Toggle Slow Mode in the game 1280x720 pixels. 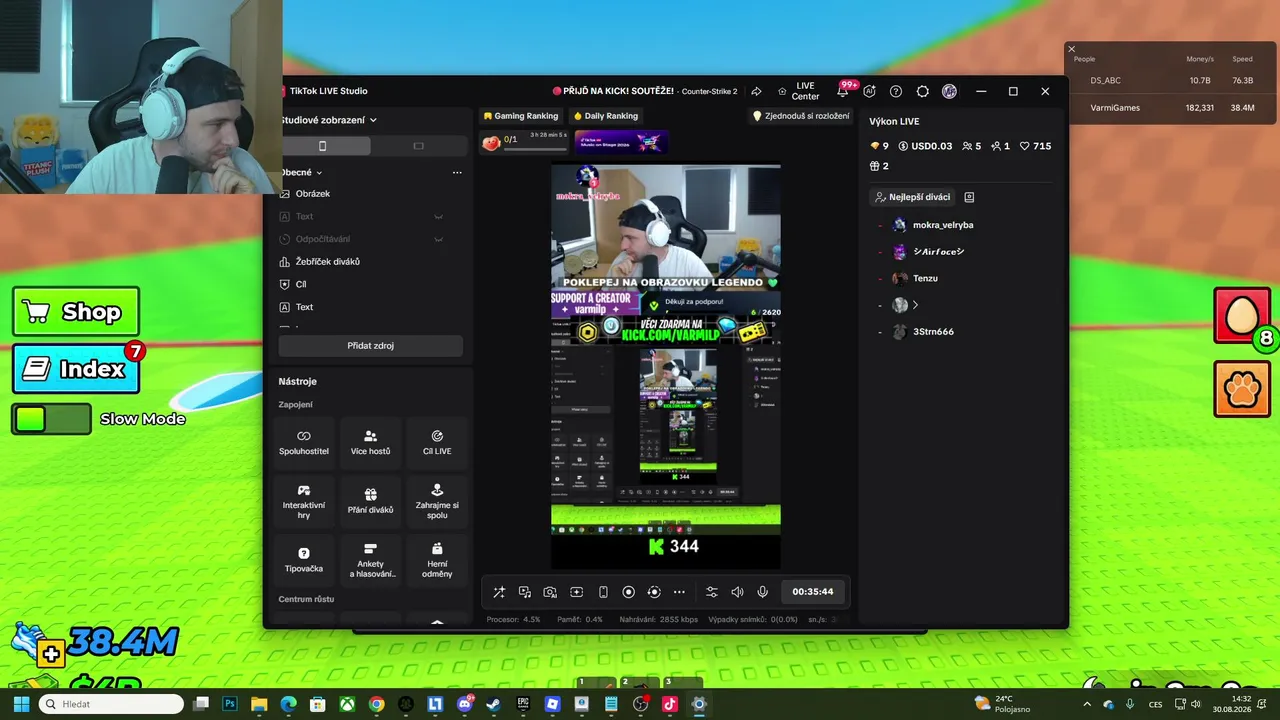(x=52, y=419)
